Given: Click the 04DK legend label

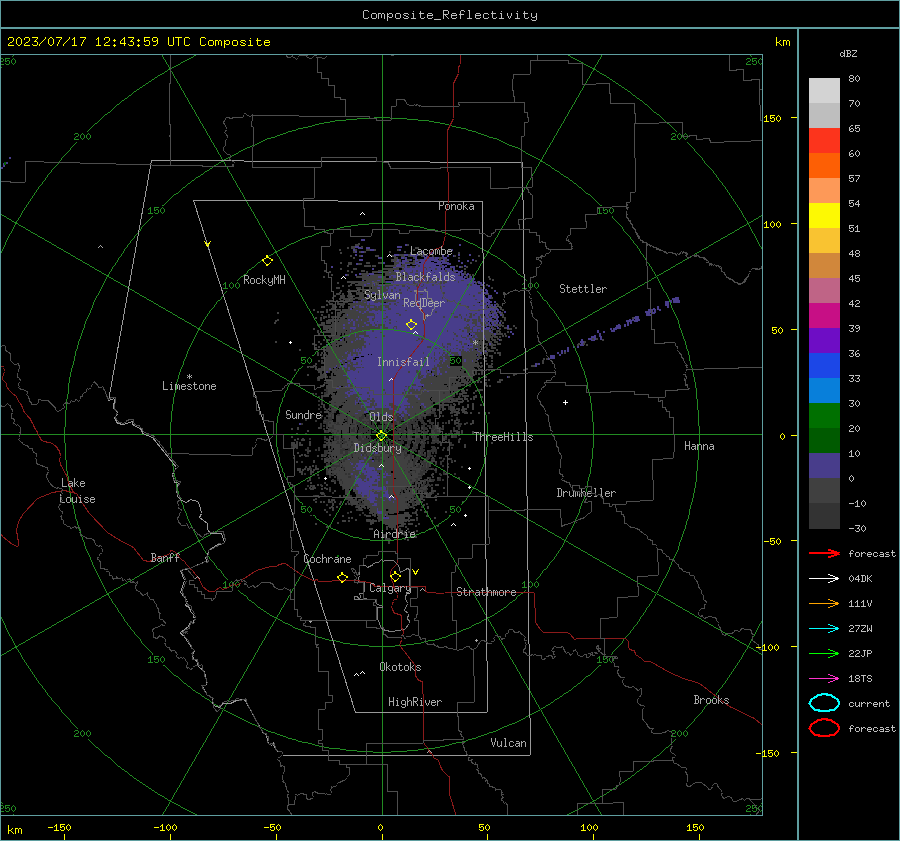Looking at the screenshot, I should click(x=860, y=578).
